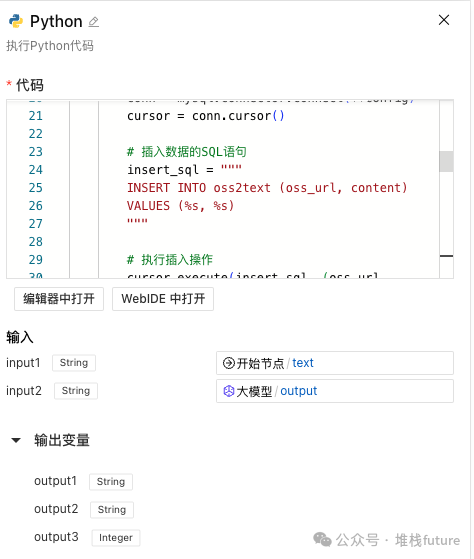This screenshot has width=474, height=559.
Task: Click the code editor scrollbar thumb
Action: pyautogui.click(x=446, y=161)
